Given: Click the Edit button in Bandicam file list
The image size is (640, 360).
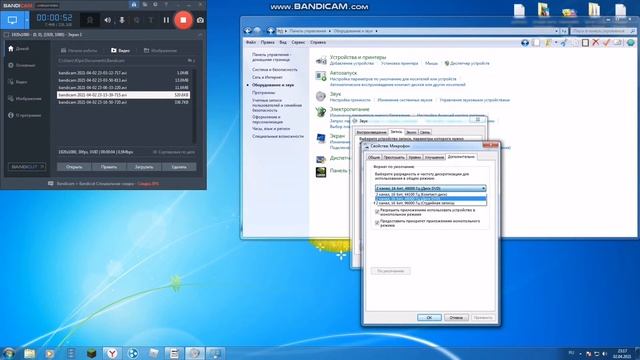Looking at the screenshot, I should click(x=109, y=167).
